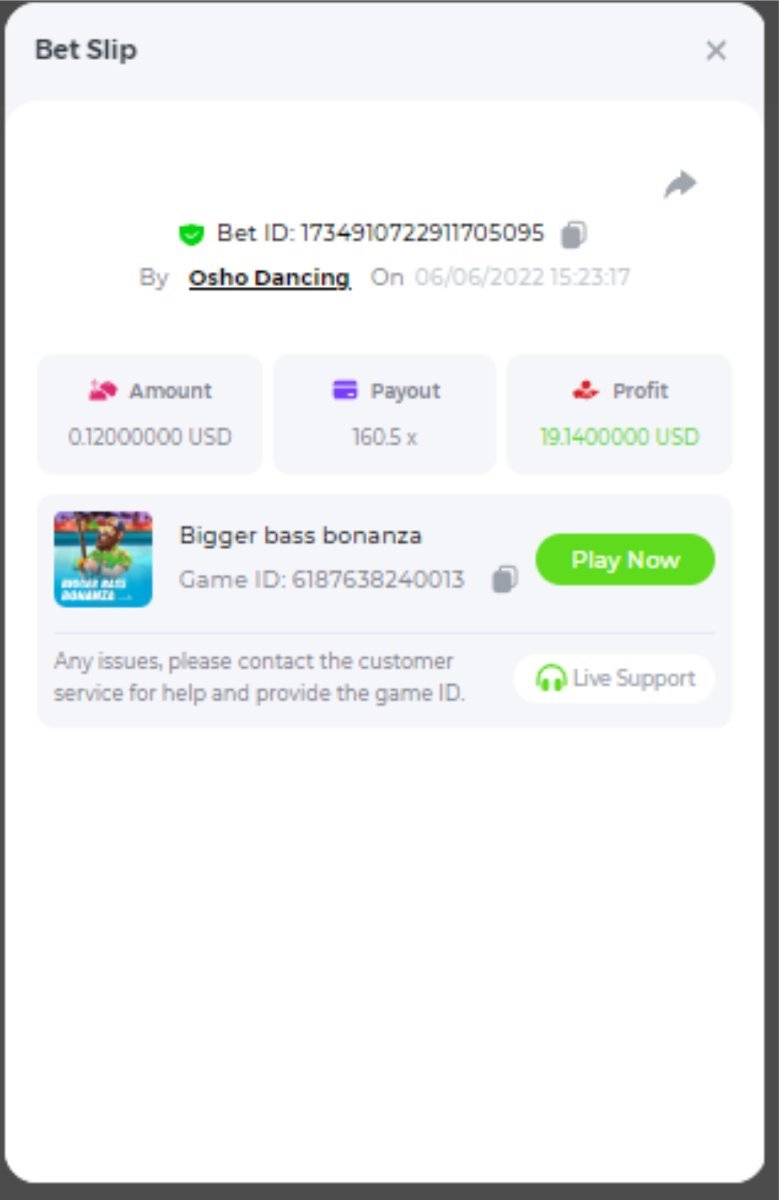Screen dimensions: 779x1200
Task: Click the 19.1400000 USD profit value
Action: pos(620,437)
